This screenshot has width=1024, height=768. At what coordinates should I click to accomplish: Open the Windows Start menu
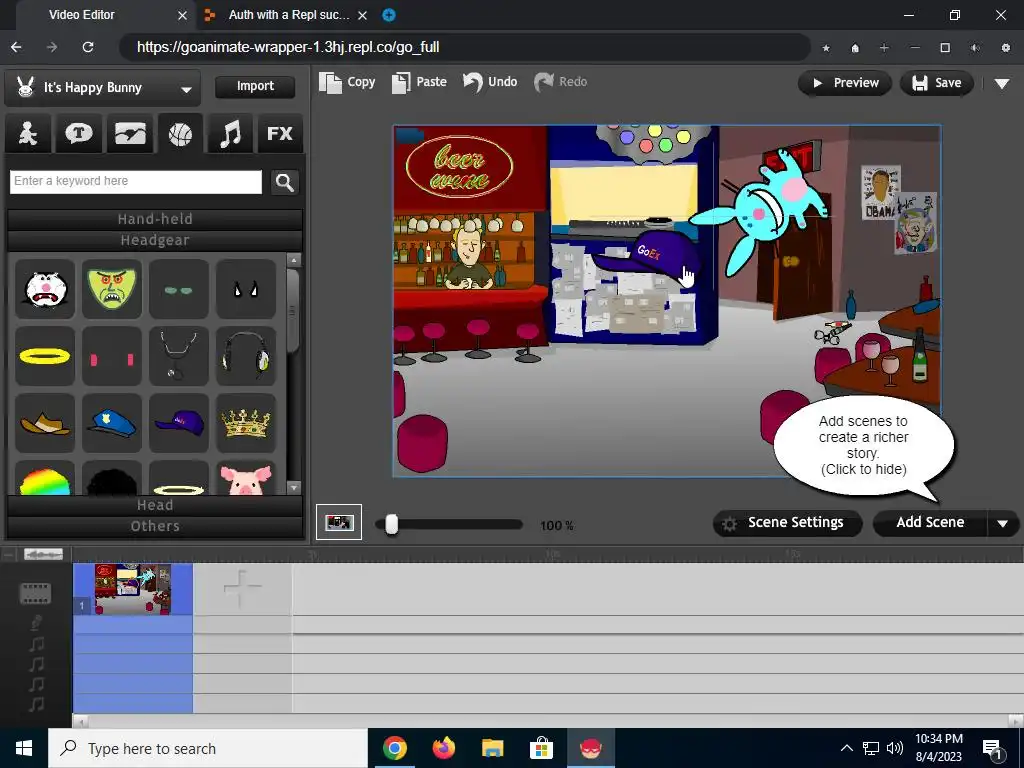[24, 748]
